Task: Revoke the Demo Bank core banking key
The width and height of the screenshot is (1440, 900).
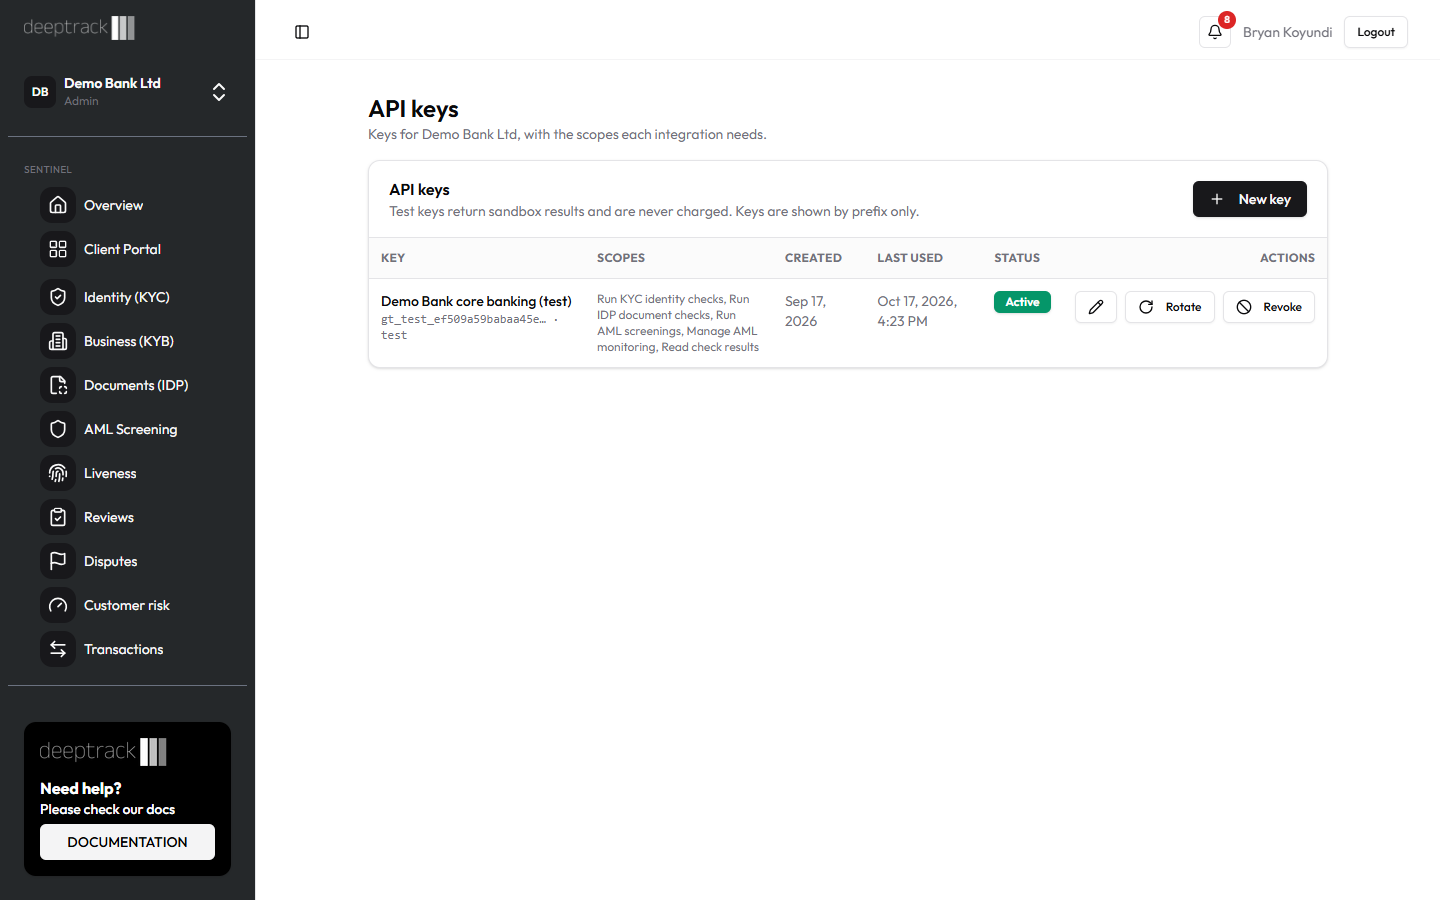Action: coord(1269,307)
